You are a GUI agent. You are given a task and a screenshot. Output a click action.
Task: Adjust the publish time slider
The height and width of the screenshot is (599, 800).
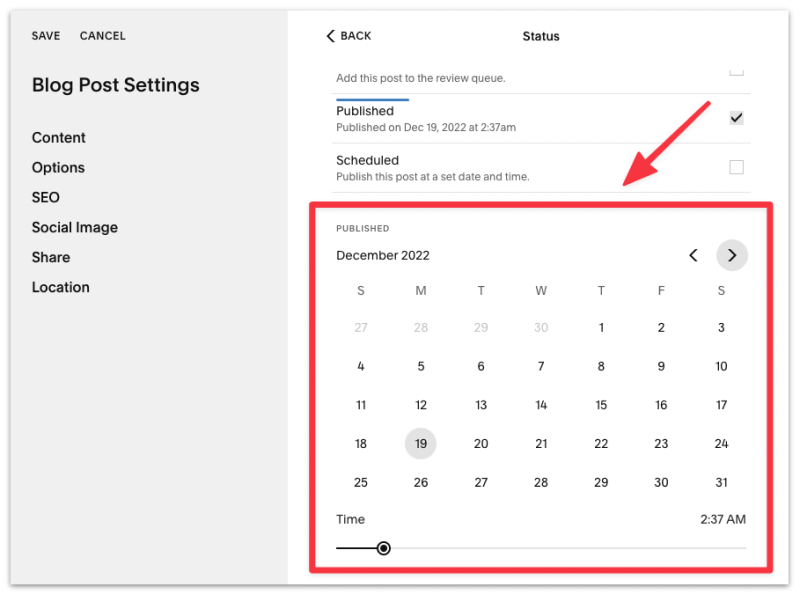(384, 548)
